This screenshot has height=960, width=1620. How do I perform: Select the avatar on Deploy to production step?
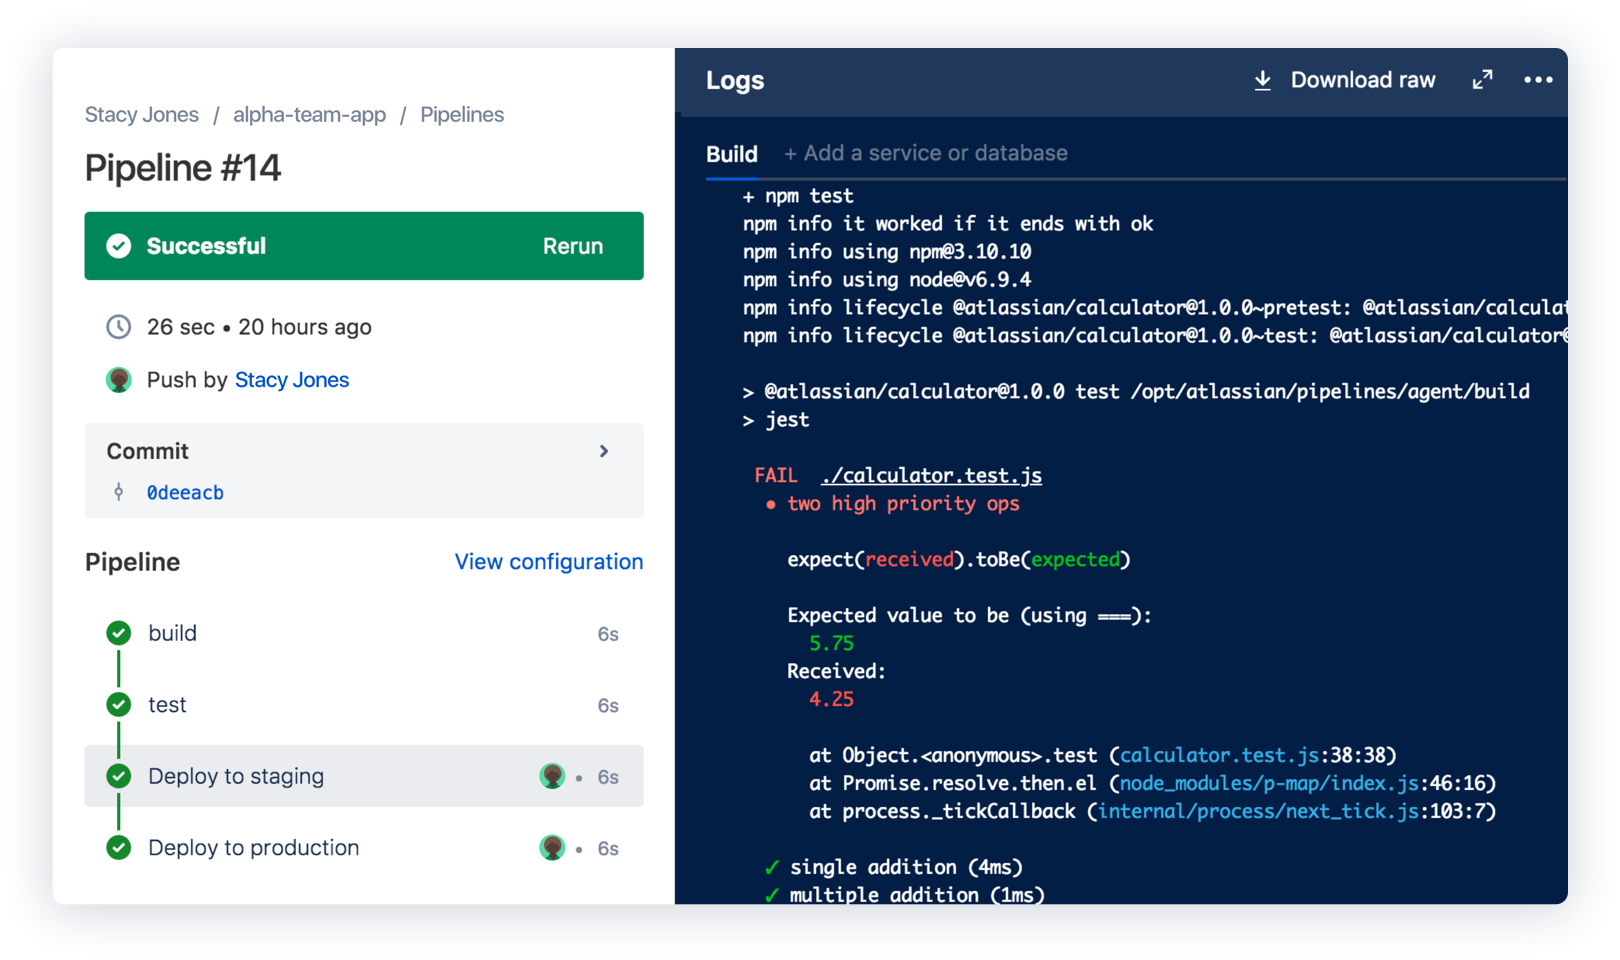[553, 847]
